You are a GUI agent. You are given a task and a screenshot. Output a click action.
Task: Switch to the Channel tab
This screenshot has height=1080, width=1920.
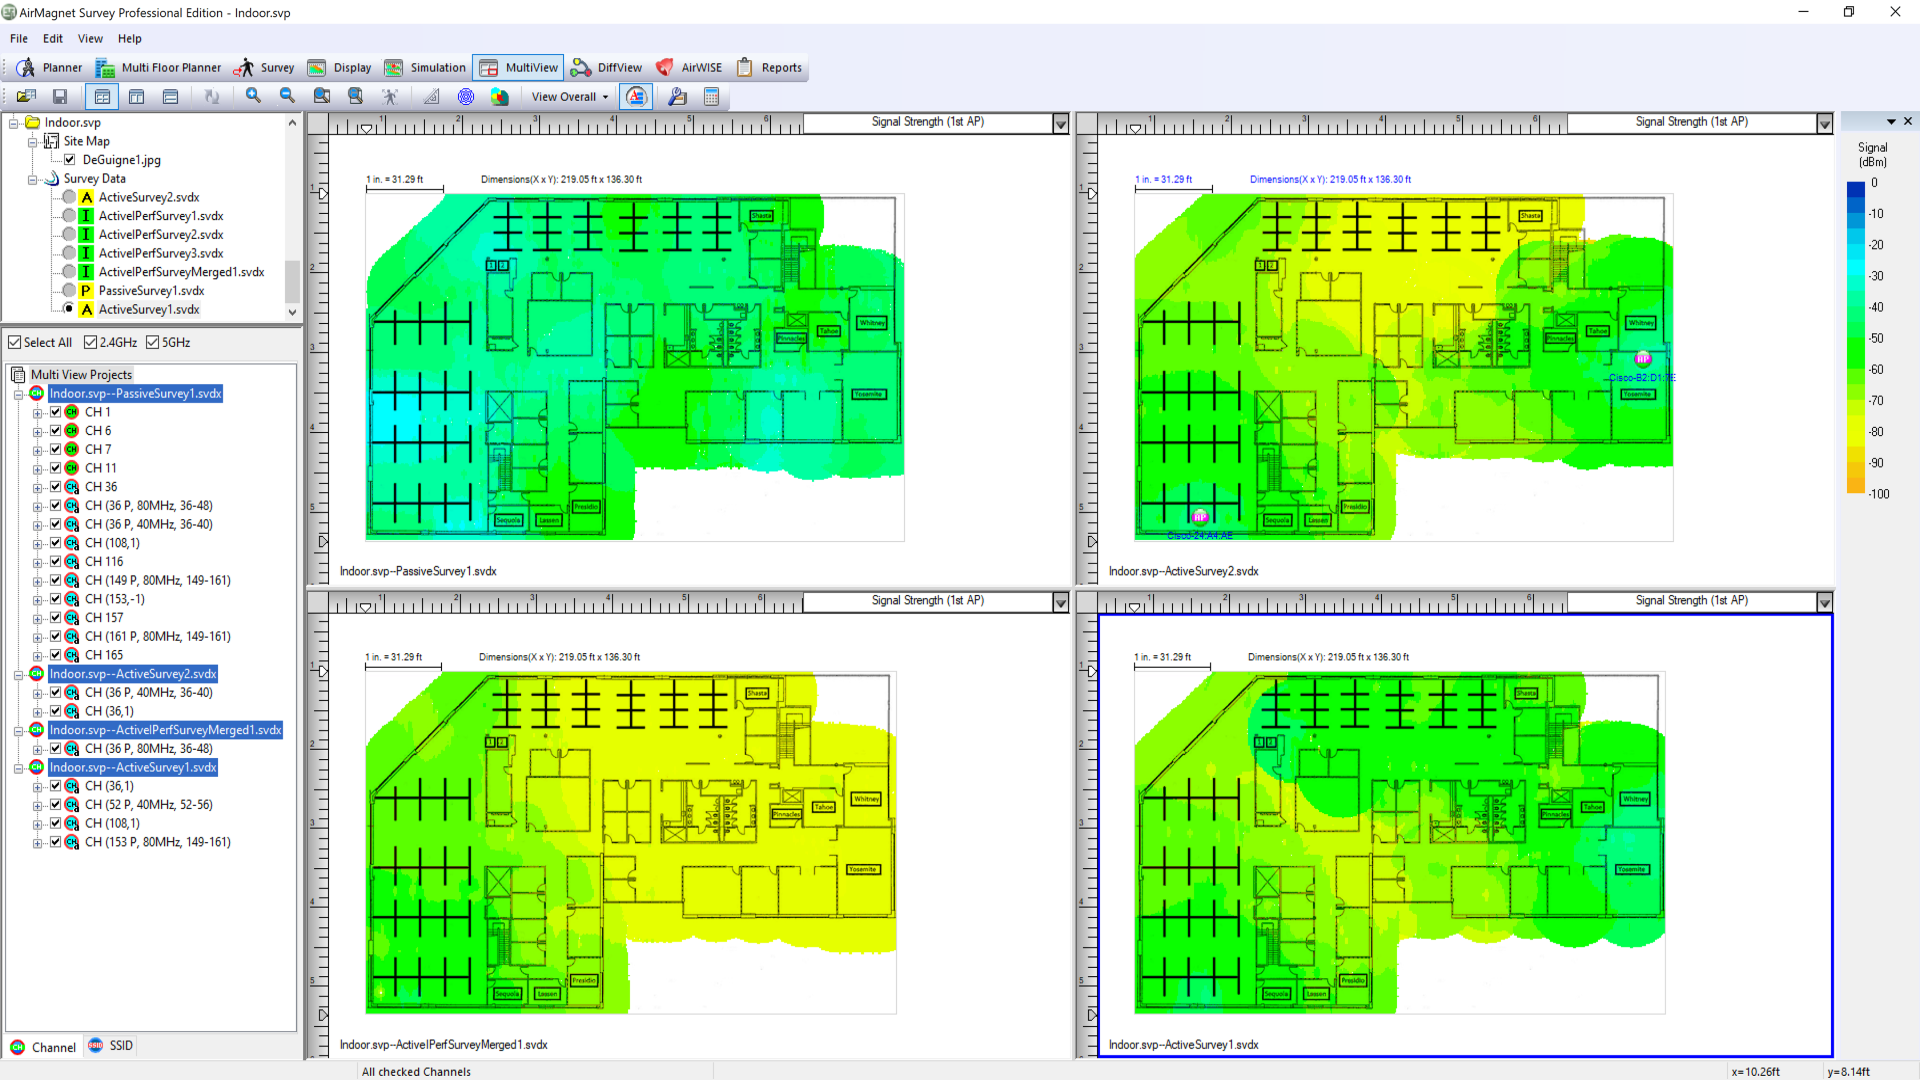pyautogui.click(x=43, y=1047)
